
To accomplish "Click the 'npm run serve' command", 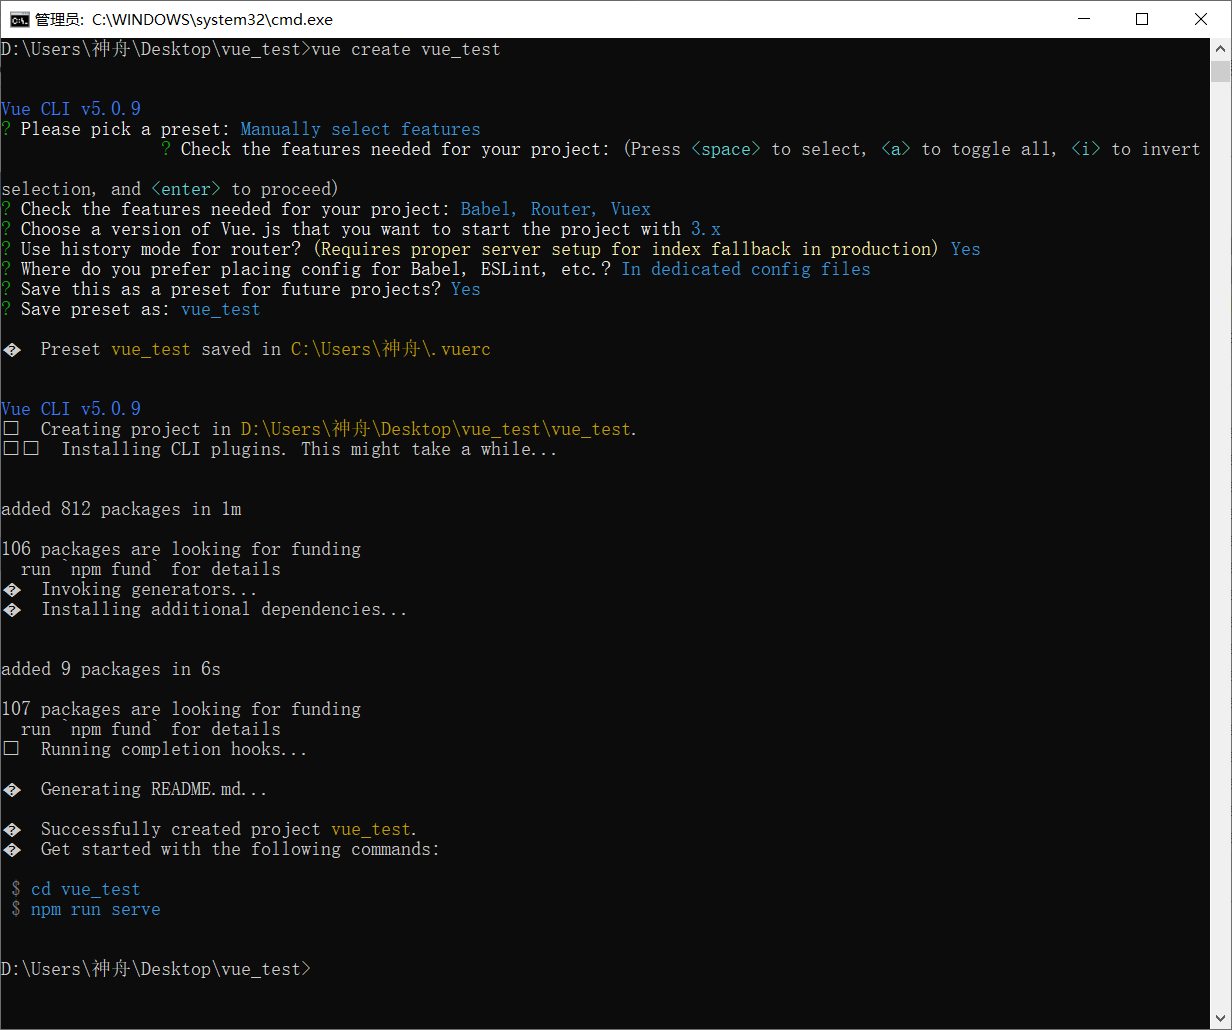I will click(x=96, y=909).
